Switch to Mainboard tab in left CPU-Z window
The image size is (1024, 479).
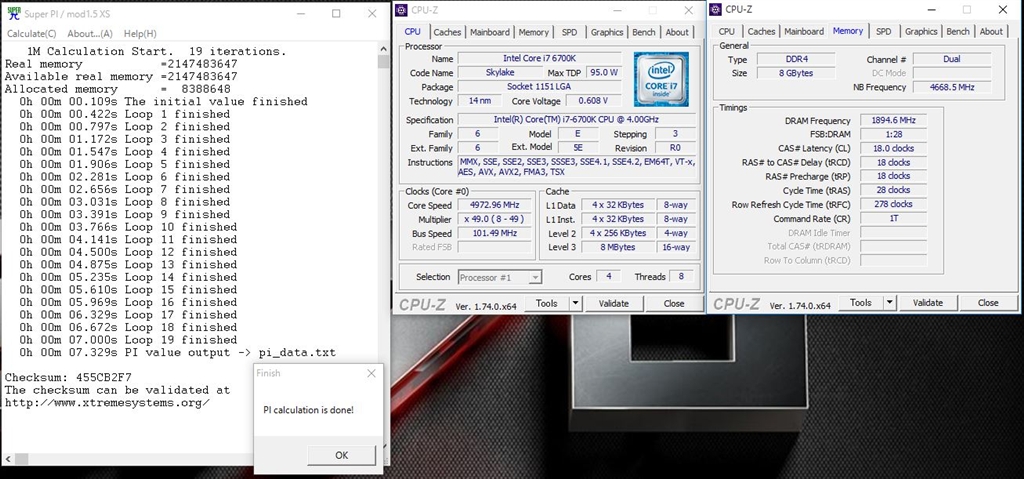tap(490, 32)
